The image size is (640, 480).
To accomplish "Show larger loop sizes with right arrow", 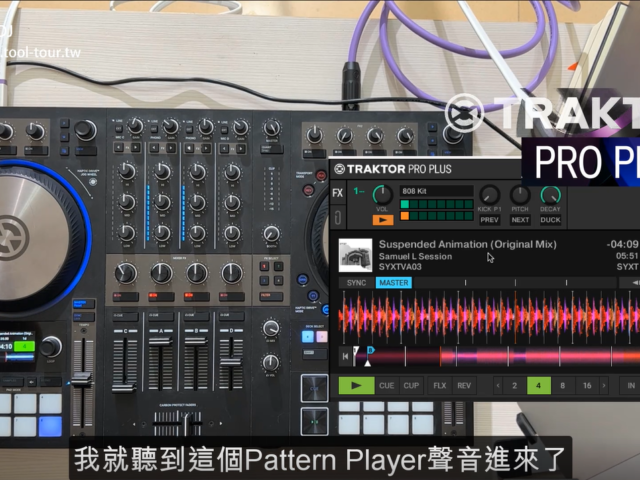I will click(604, 385).
